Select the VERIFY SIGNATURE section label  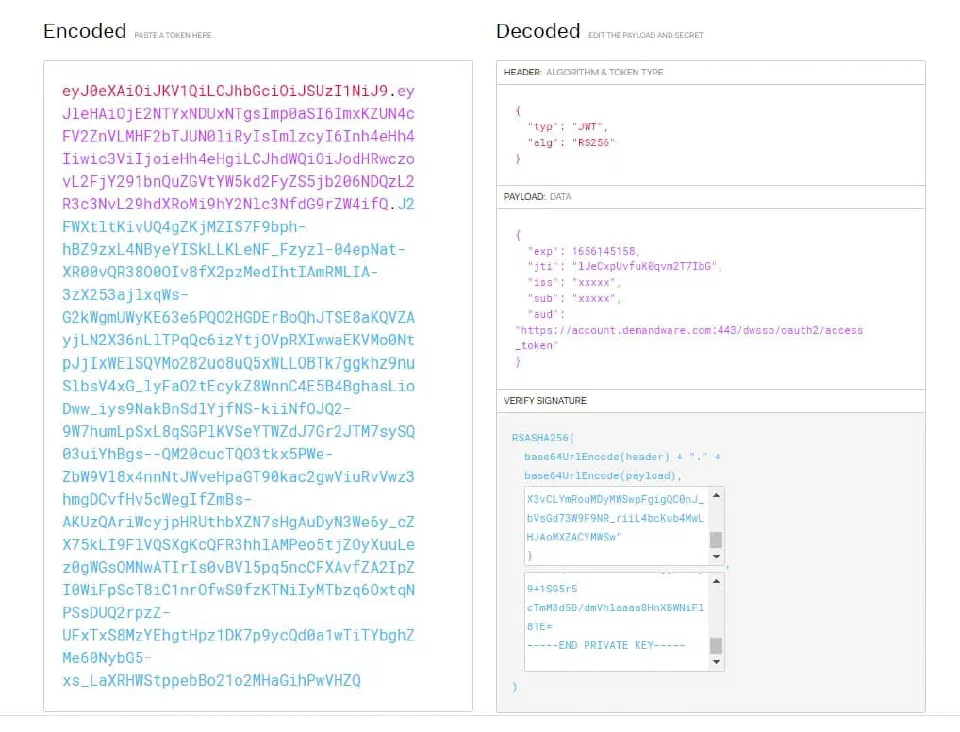point(545,400)
